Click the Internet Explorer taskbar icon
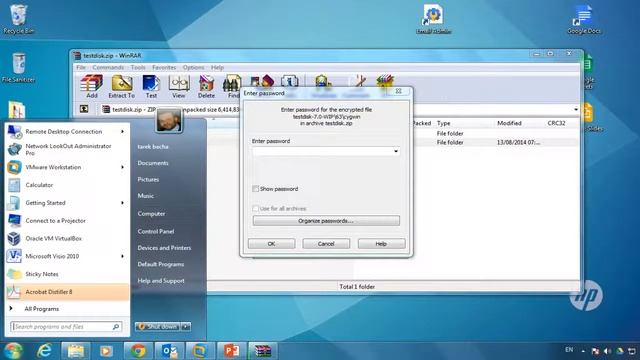Screen dimensions: 640x360 coord(44,351)
